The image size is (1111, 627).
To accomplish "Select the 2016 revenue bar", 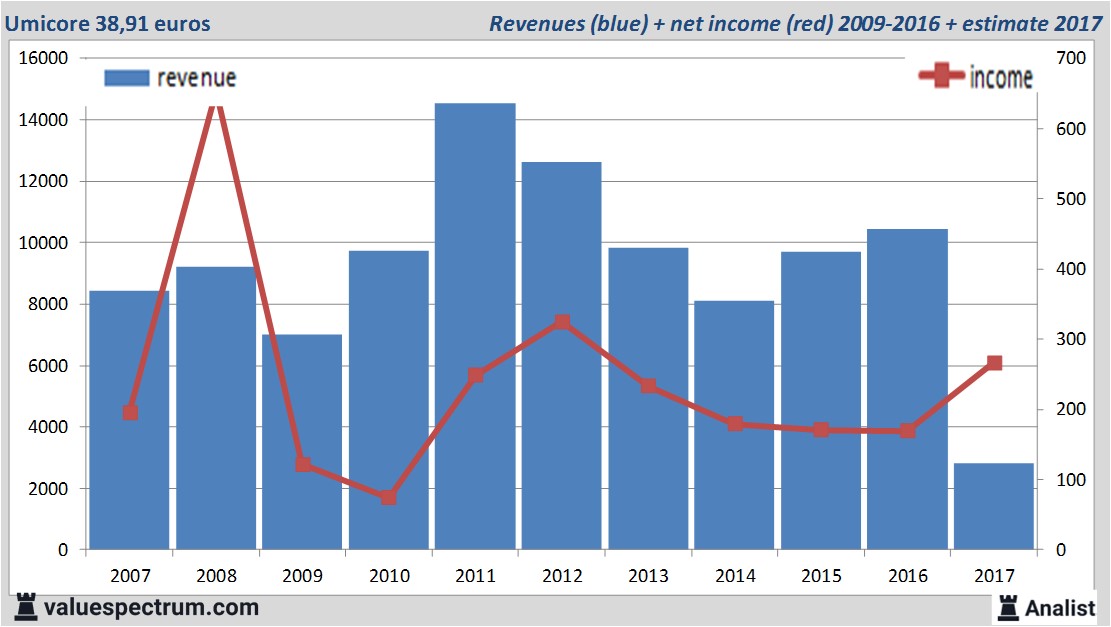I will [x=908, y=389].
